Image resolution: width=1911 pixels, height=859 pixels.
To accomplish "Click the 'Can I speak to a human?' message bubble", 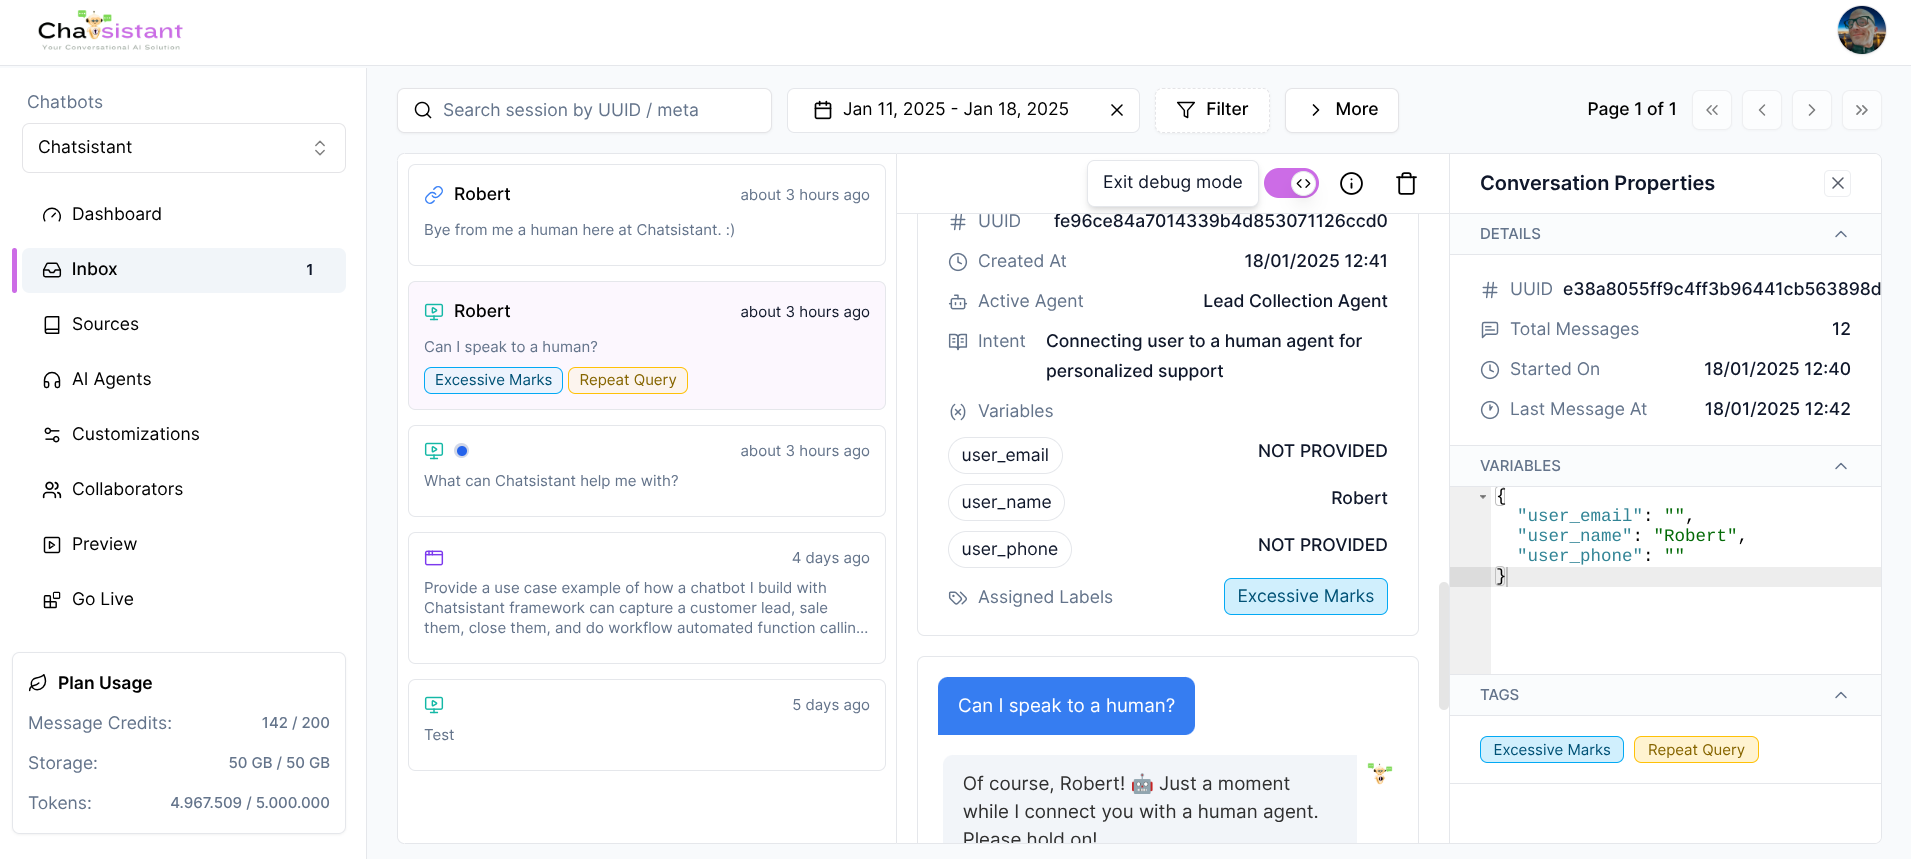I will coord(1066,706).
